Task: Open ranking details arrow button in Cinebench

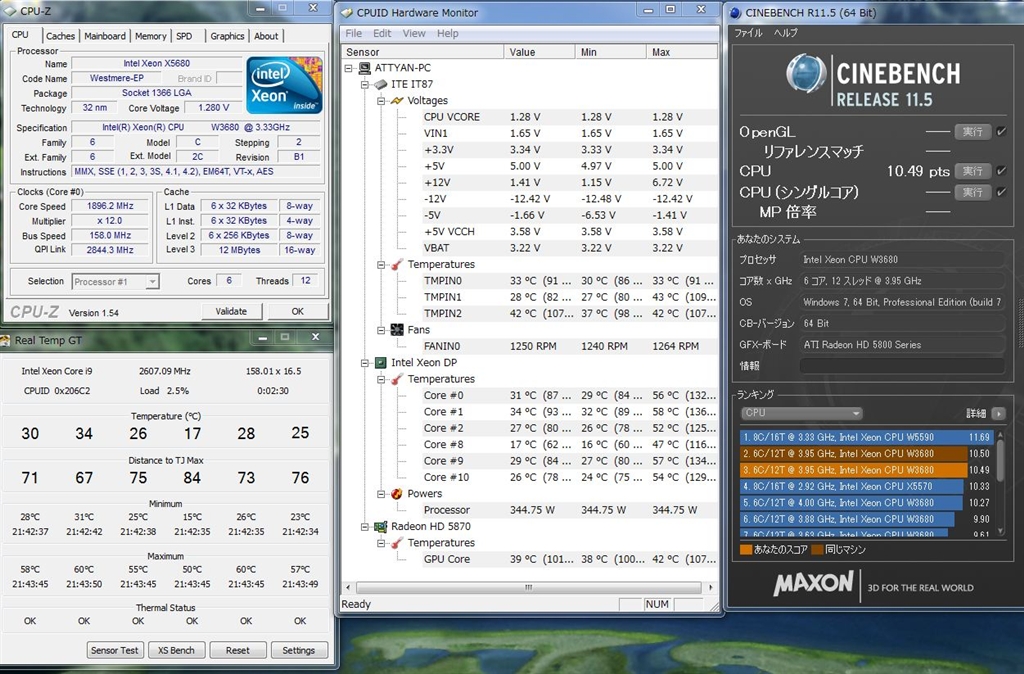Action: coord(998,413)
